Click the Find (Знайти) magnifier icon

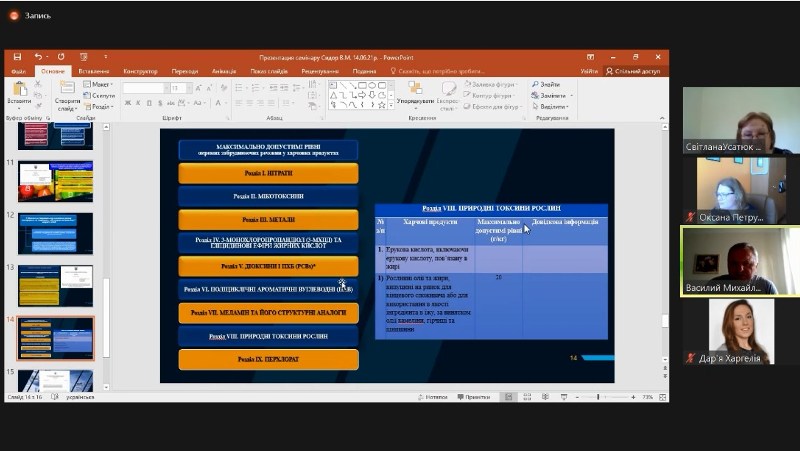click(536, 85)
